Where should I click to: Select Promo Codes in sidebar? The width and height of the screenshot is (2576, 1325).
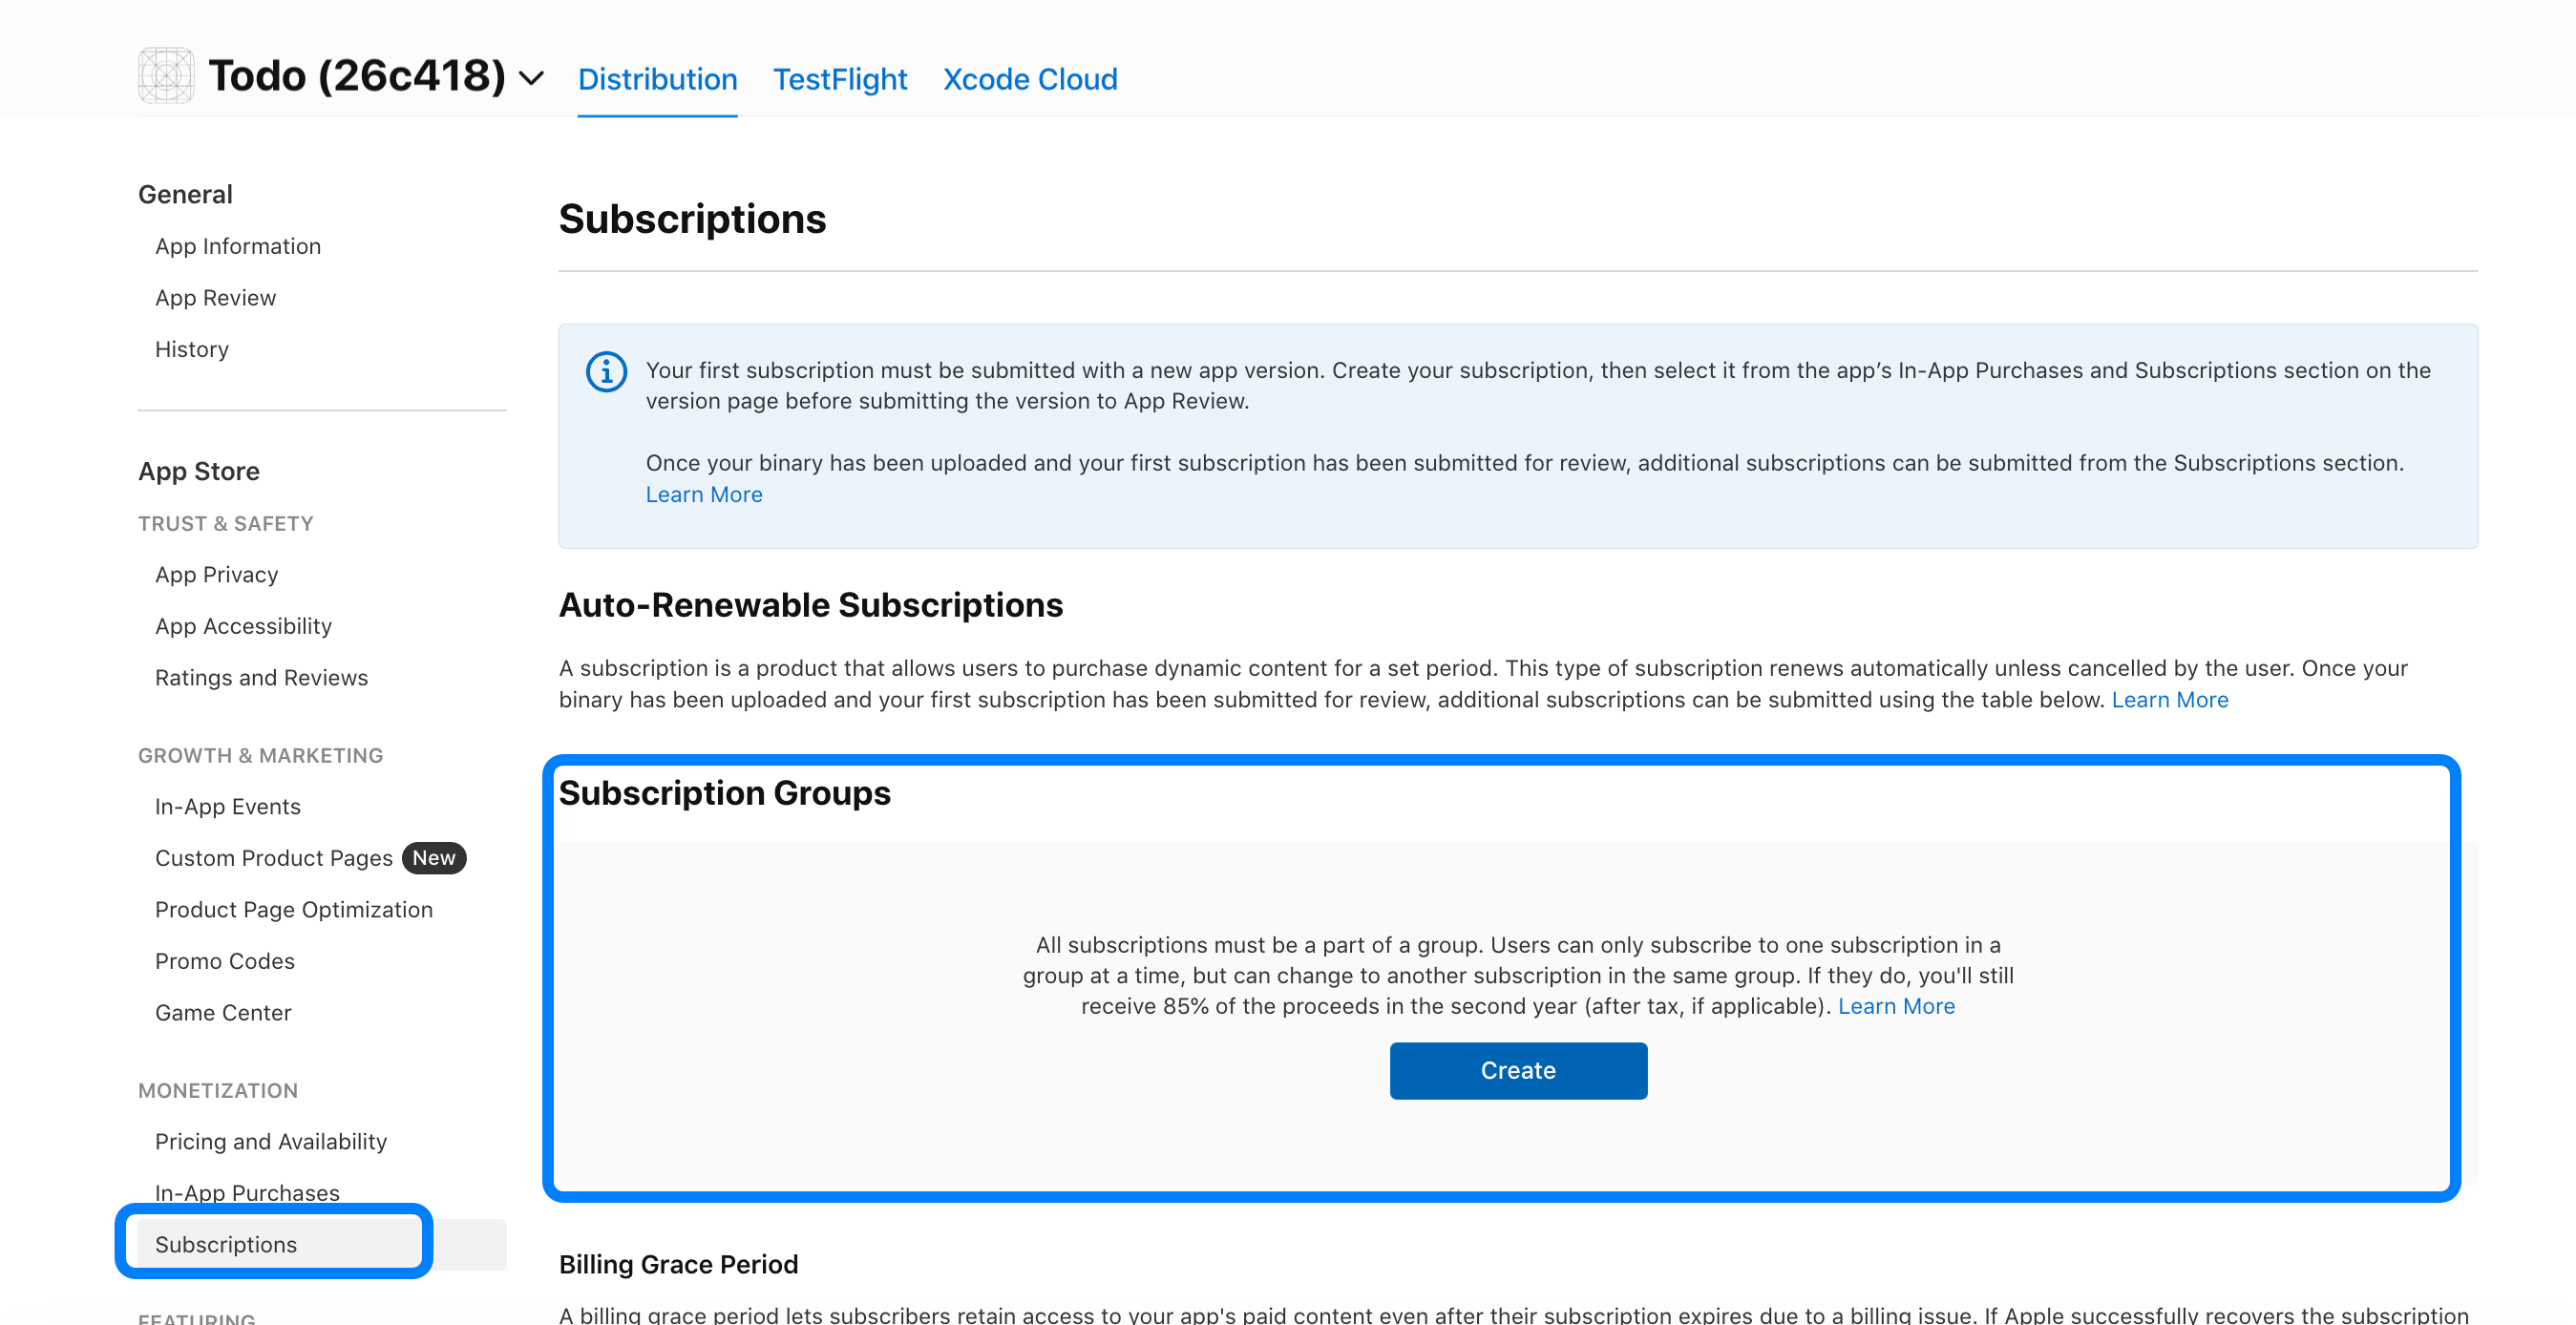click(x=224, y=961)
